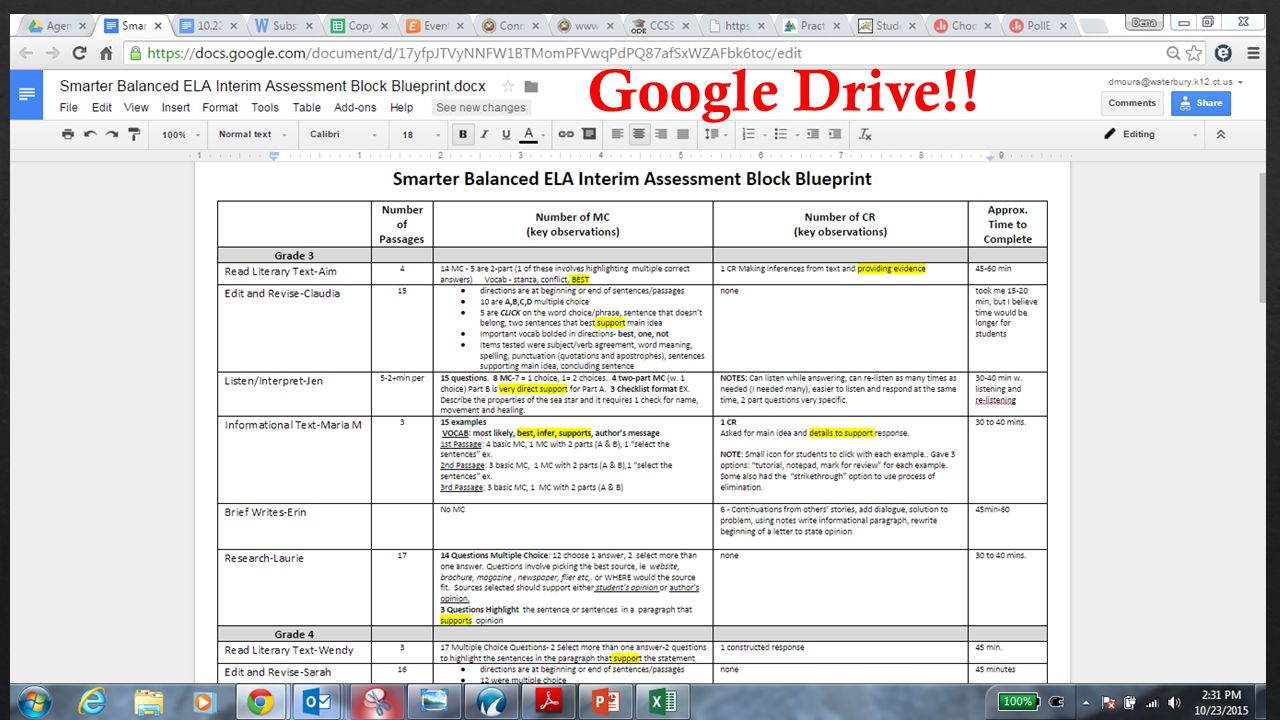Screen dimensions: 1280x720
Task: Open the Tools menu
Action: click(265, 107)
